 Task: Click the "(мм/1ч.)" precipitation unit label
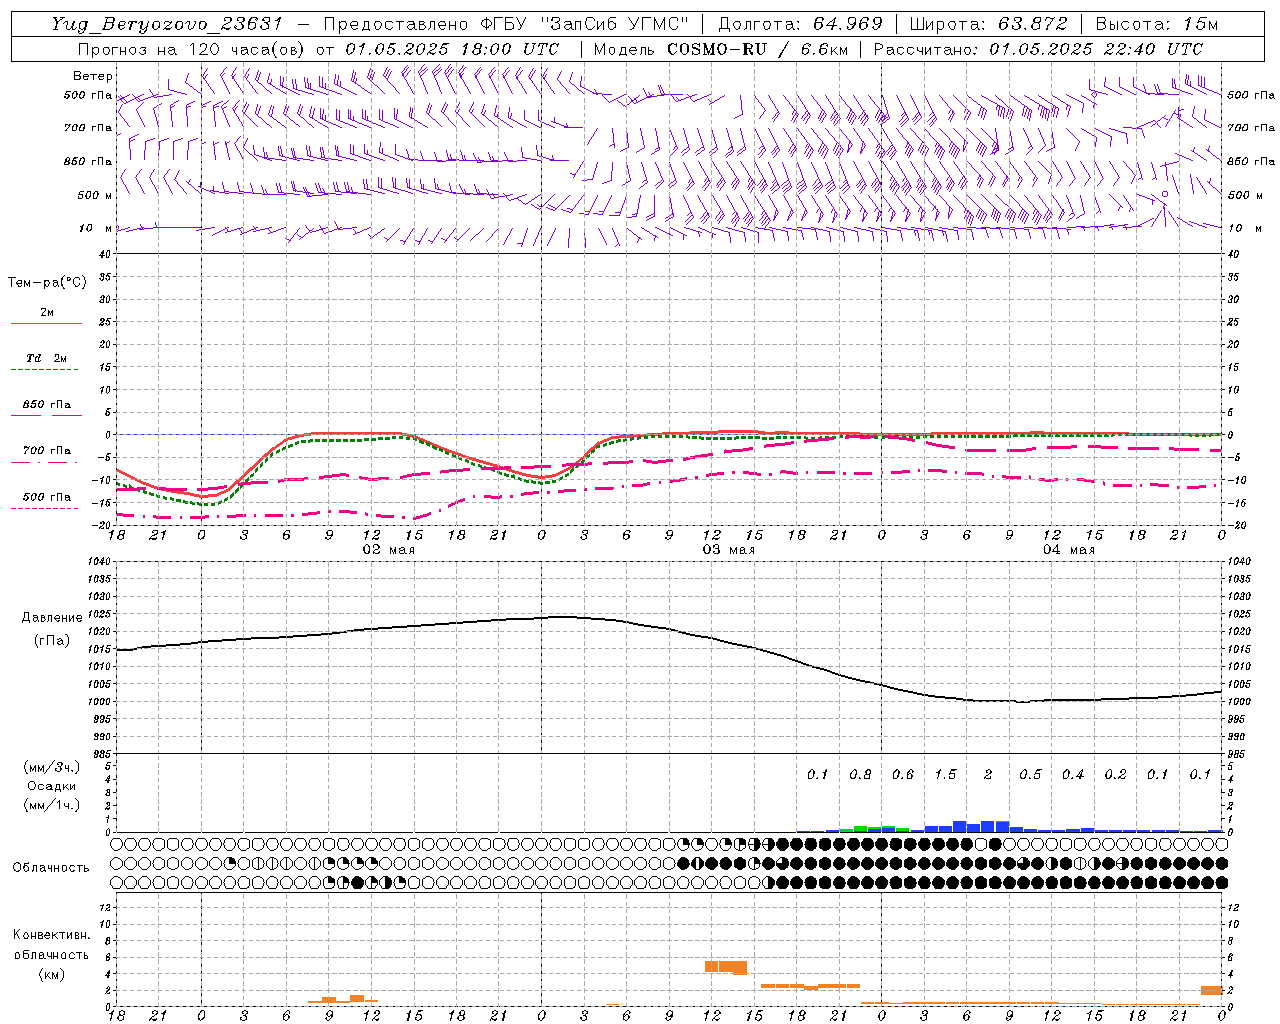[x=52, y=805]
